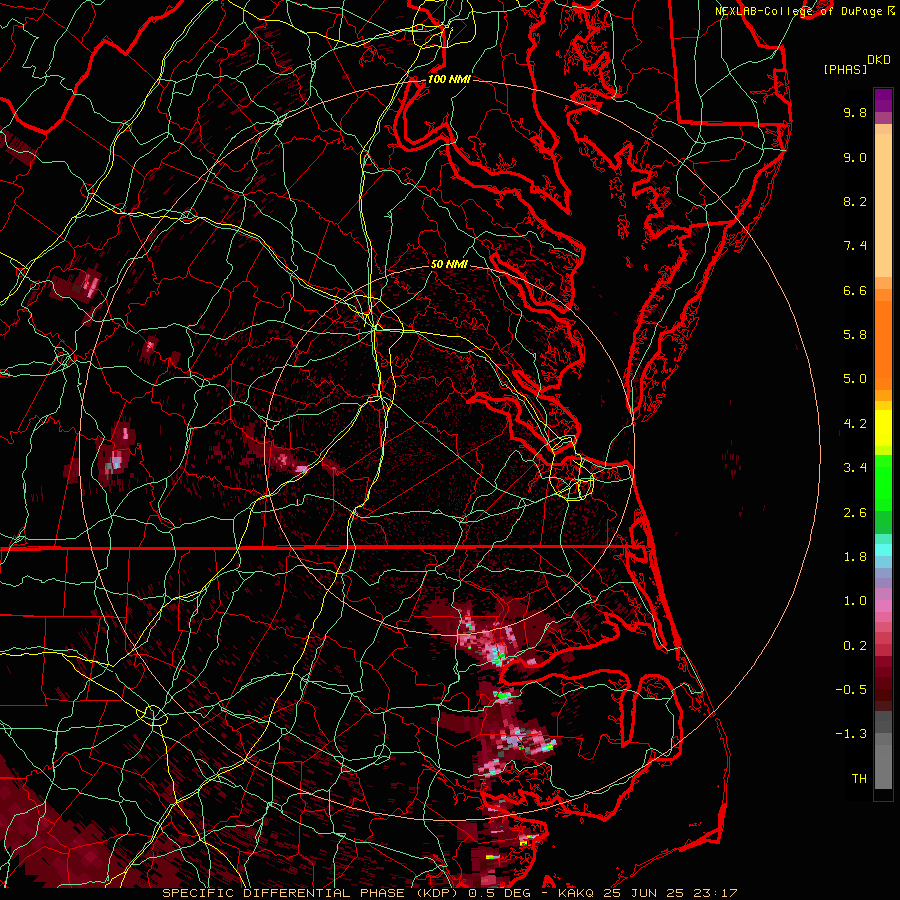Click the orange segment of the color bar
This screenshot has width=900, height=900.
(x=883, y=344)
